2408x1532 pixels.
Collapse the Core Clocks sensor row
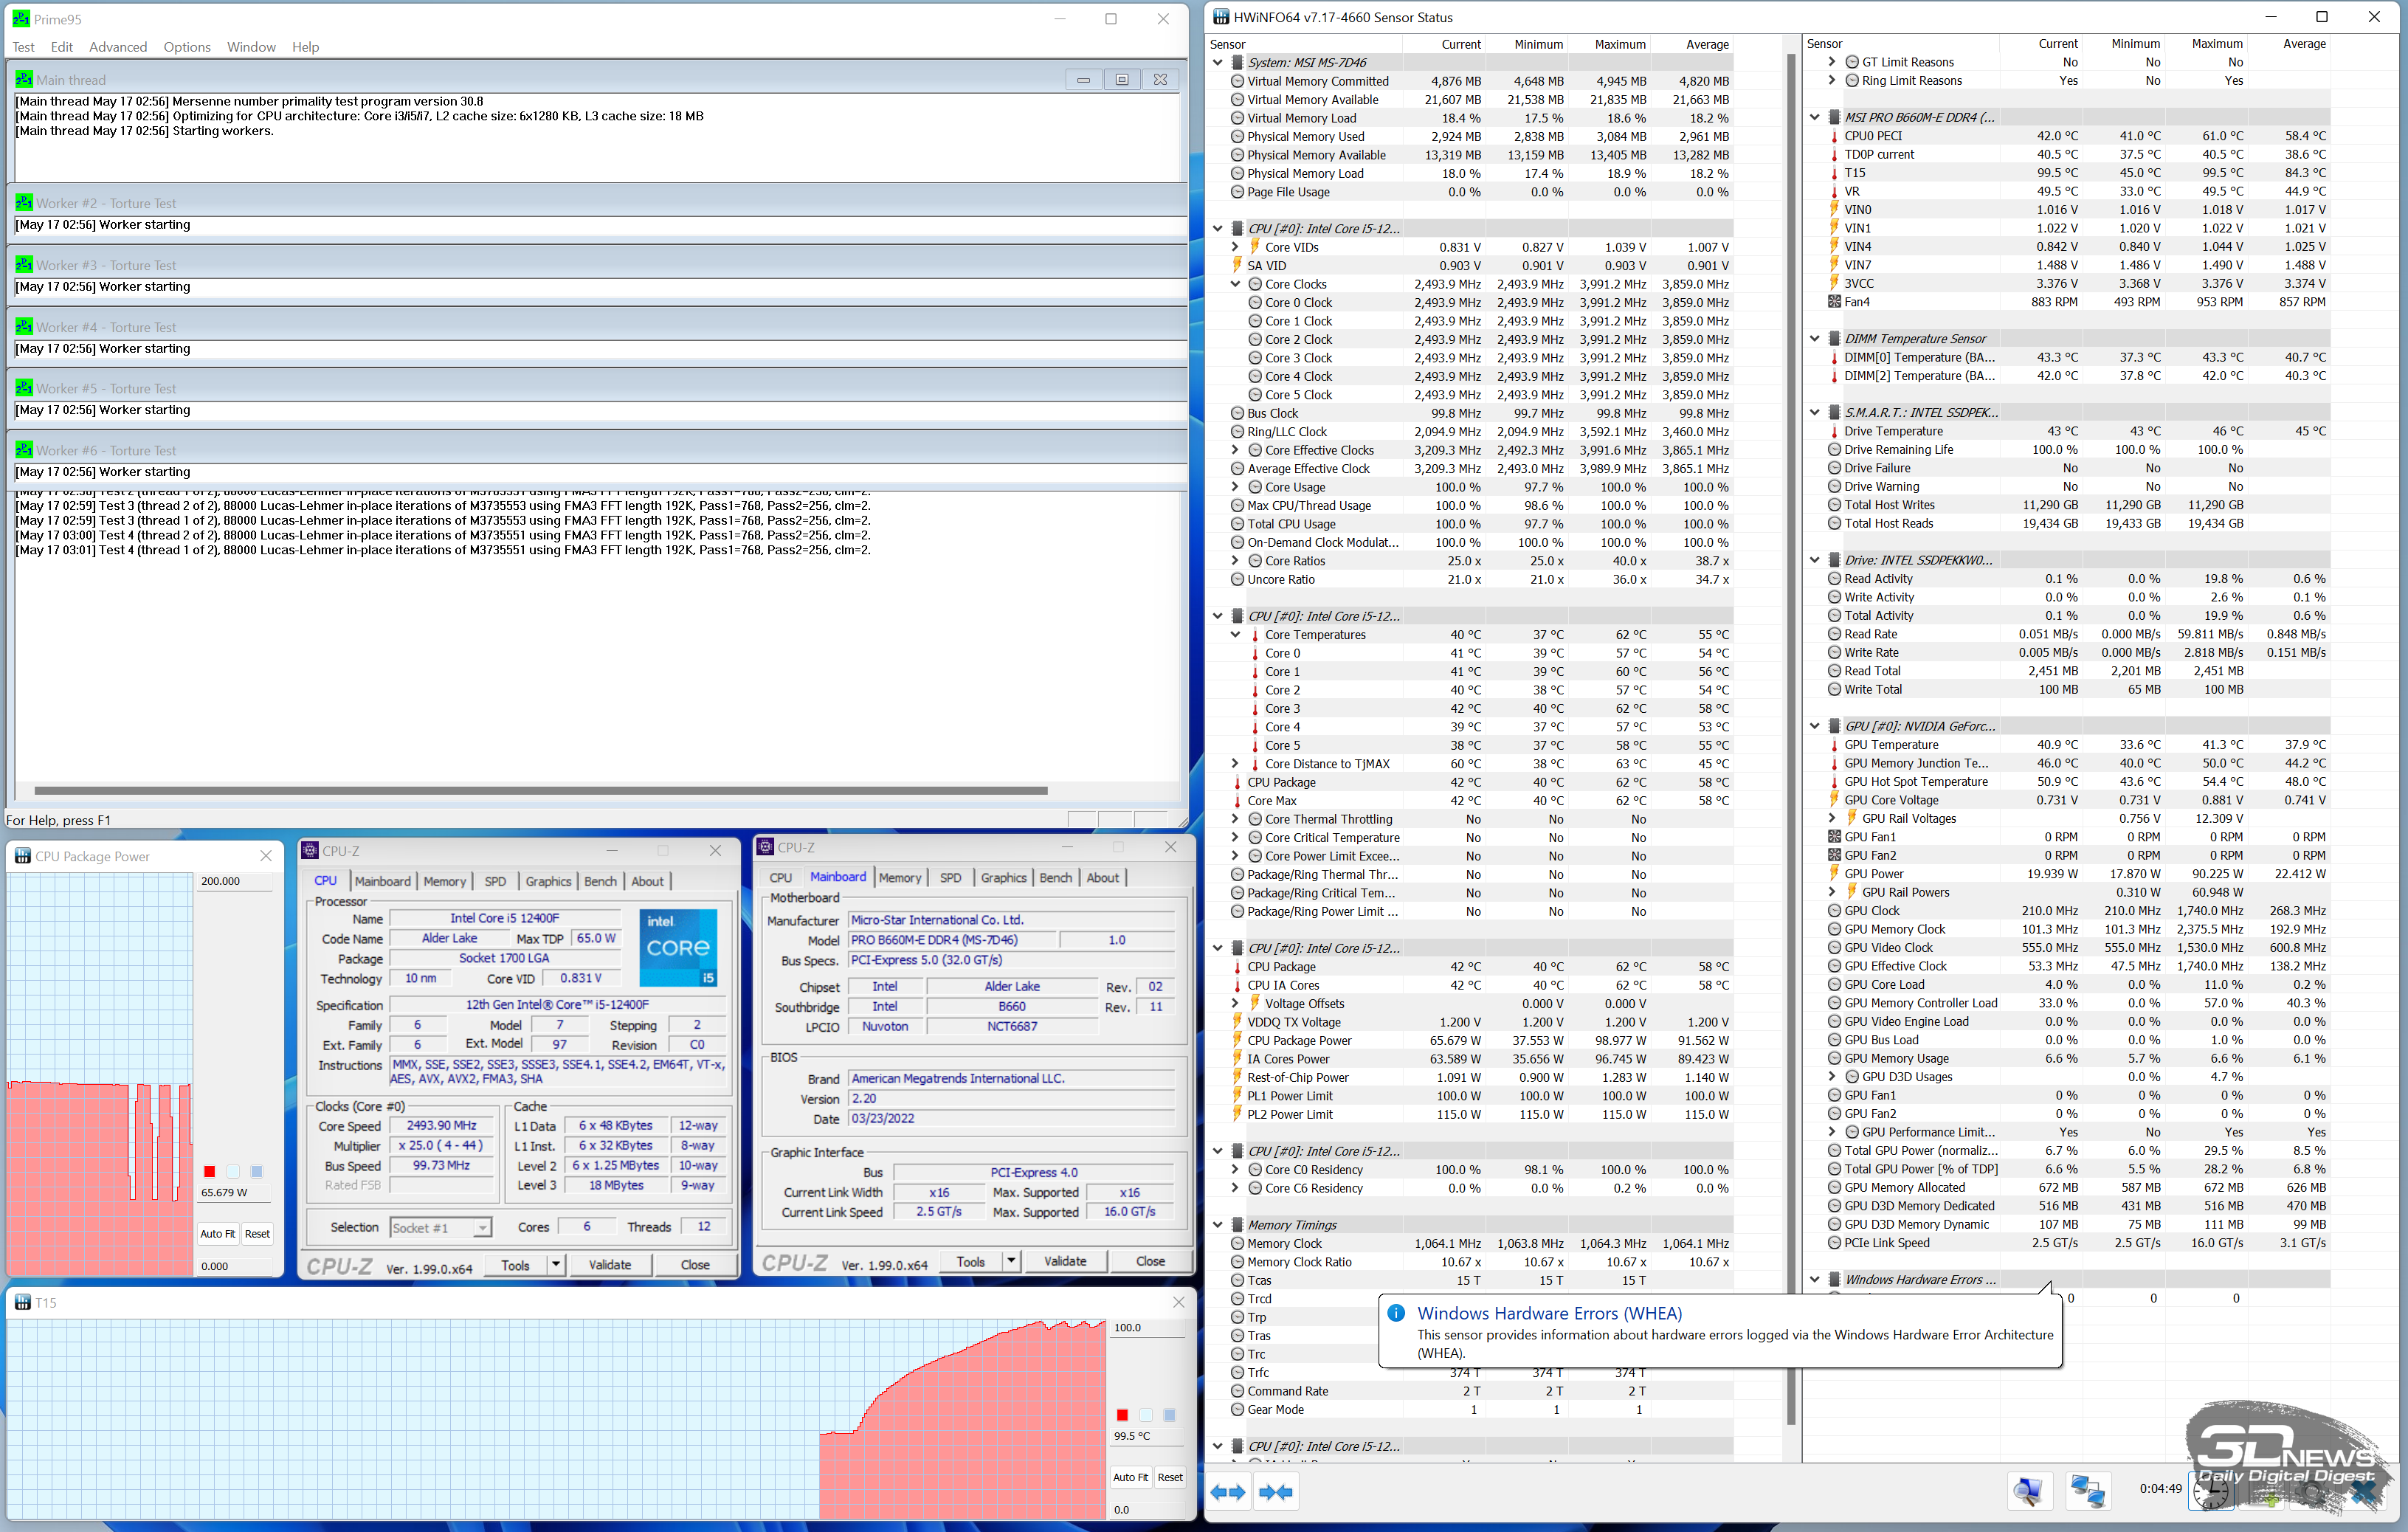pyautogui.click(x=1235, y=284)
